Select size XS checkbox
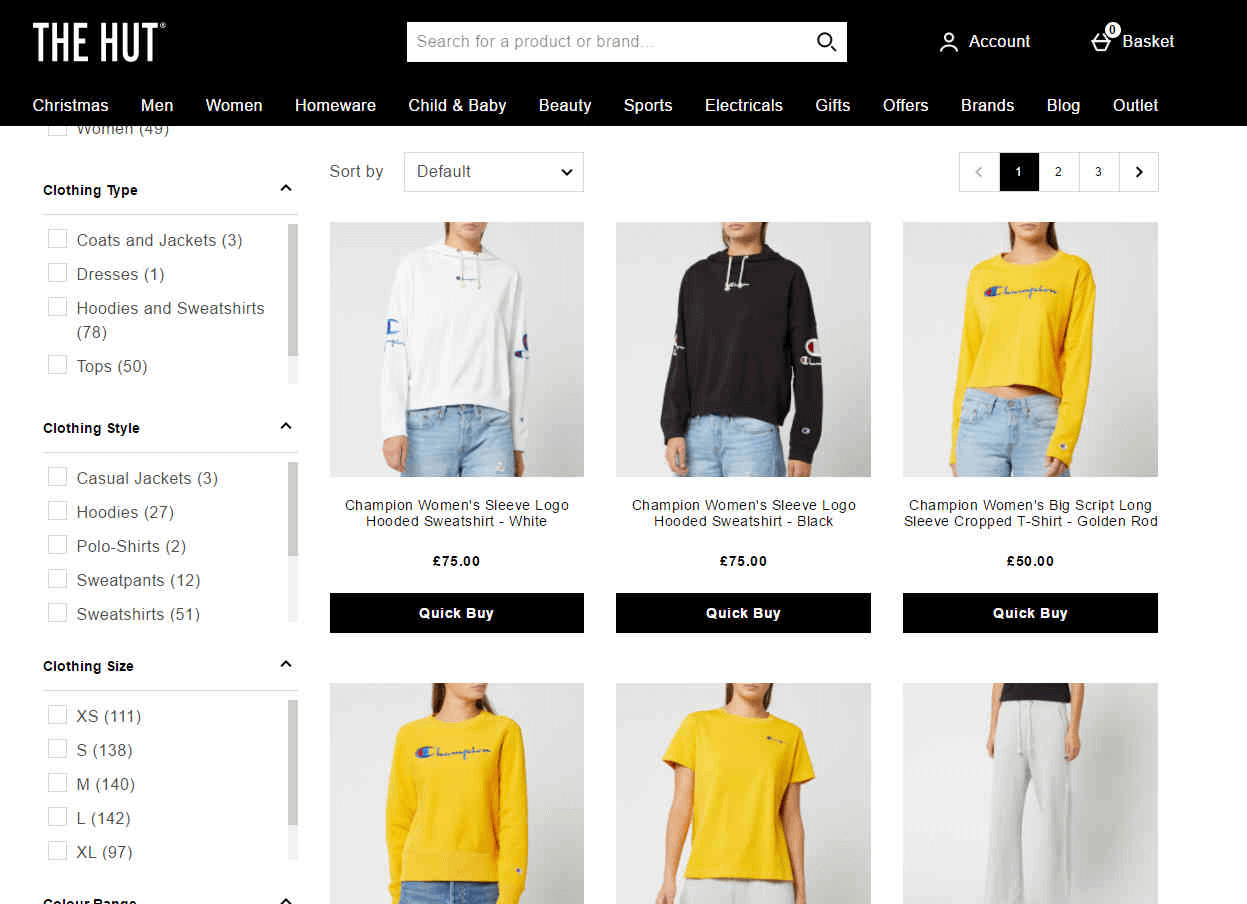 coord(58,715)
